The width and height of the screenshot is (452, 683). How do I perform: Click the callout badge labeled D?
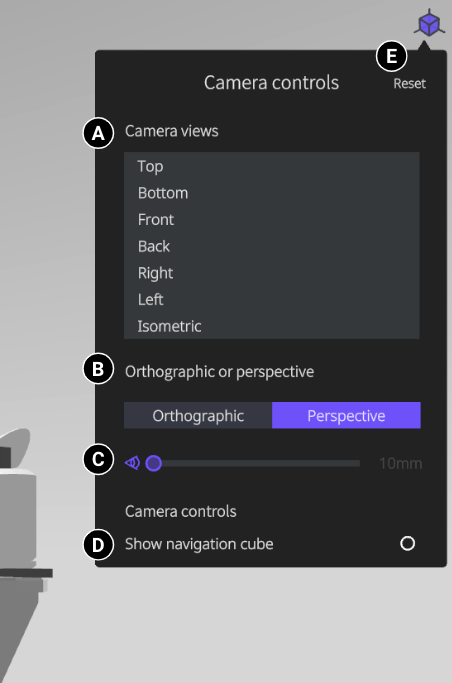[x=98, y=544]
